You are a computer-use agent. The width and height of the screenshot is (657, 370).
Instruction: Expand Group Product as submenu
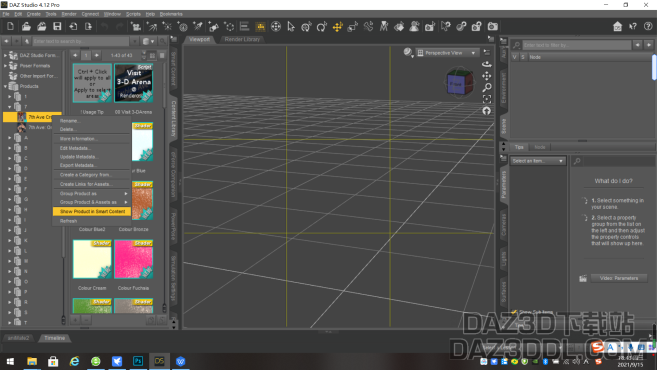[x=92, y=194]
